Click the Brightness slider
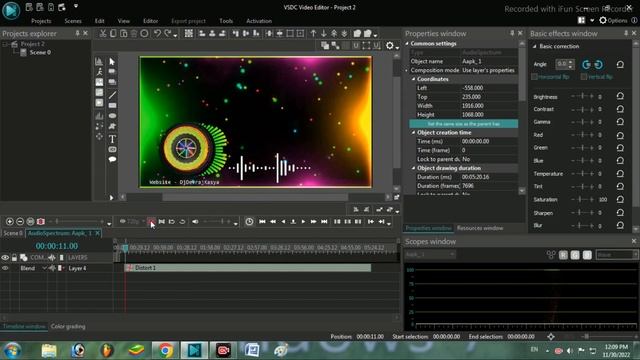The width and height of the screenshot is (640, 360). coord(583,96)
